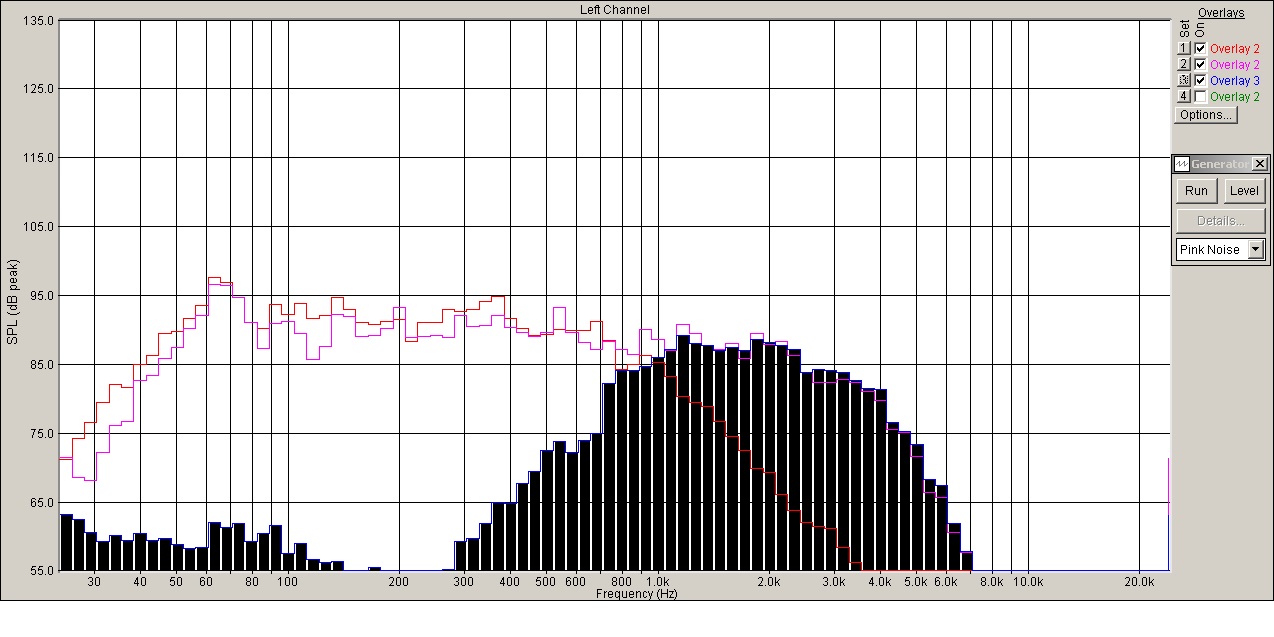
Task: Click the 20.0k frequency axis tick
Action: point(1140,582)
